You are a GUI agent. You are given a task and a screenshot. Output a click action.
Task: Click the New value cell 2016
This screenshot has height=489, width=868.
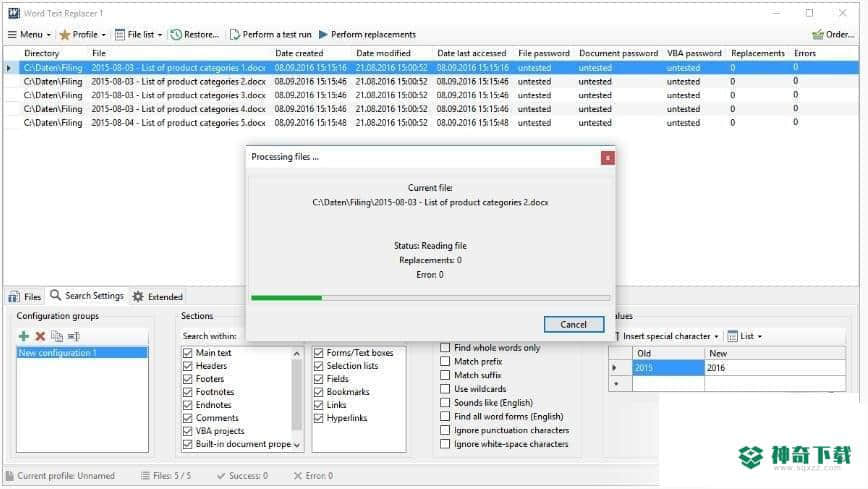point(774,368)
